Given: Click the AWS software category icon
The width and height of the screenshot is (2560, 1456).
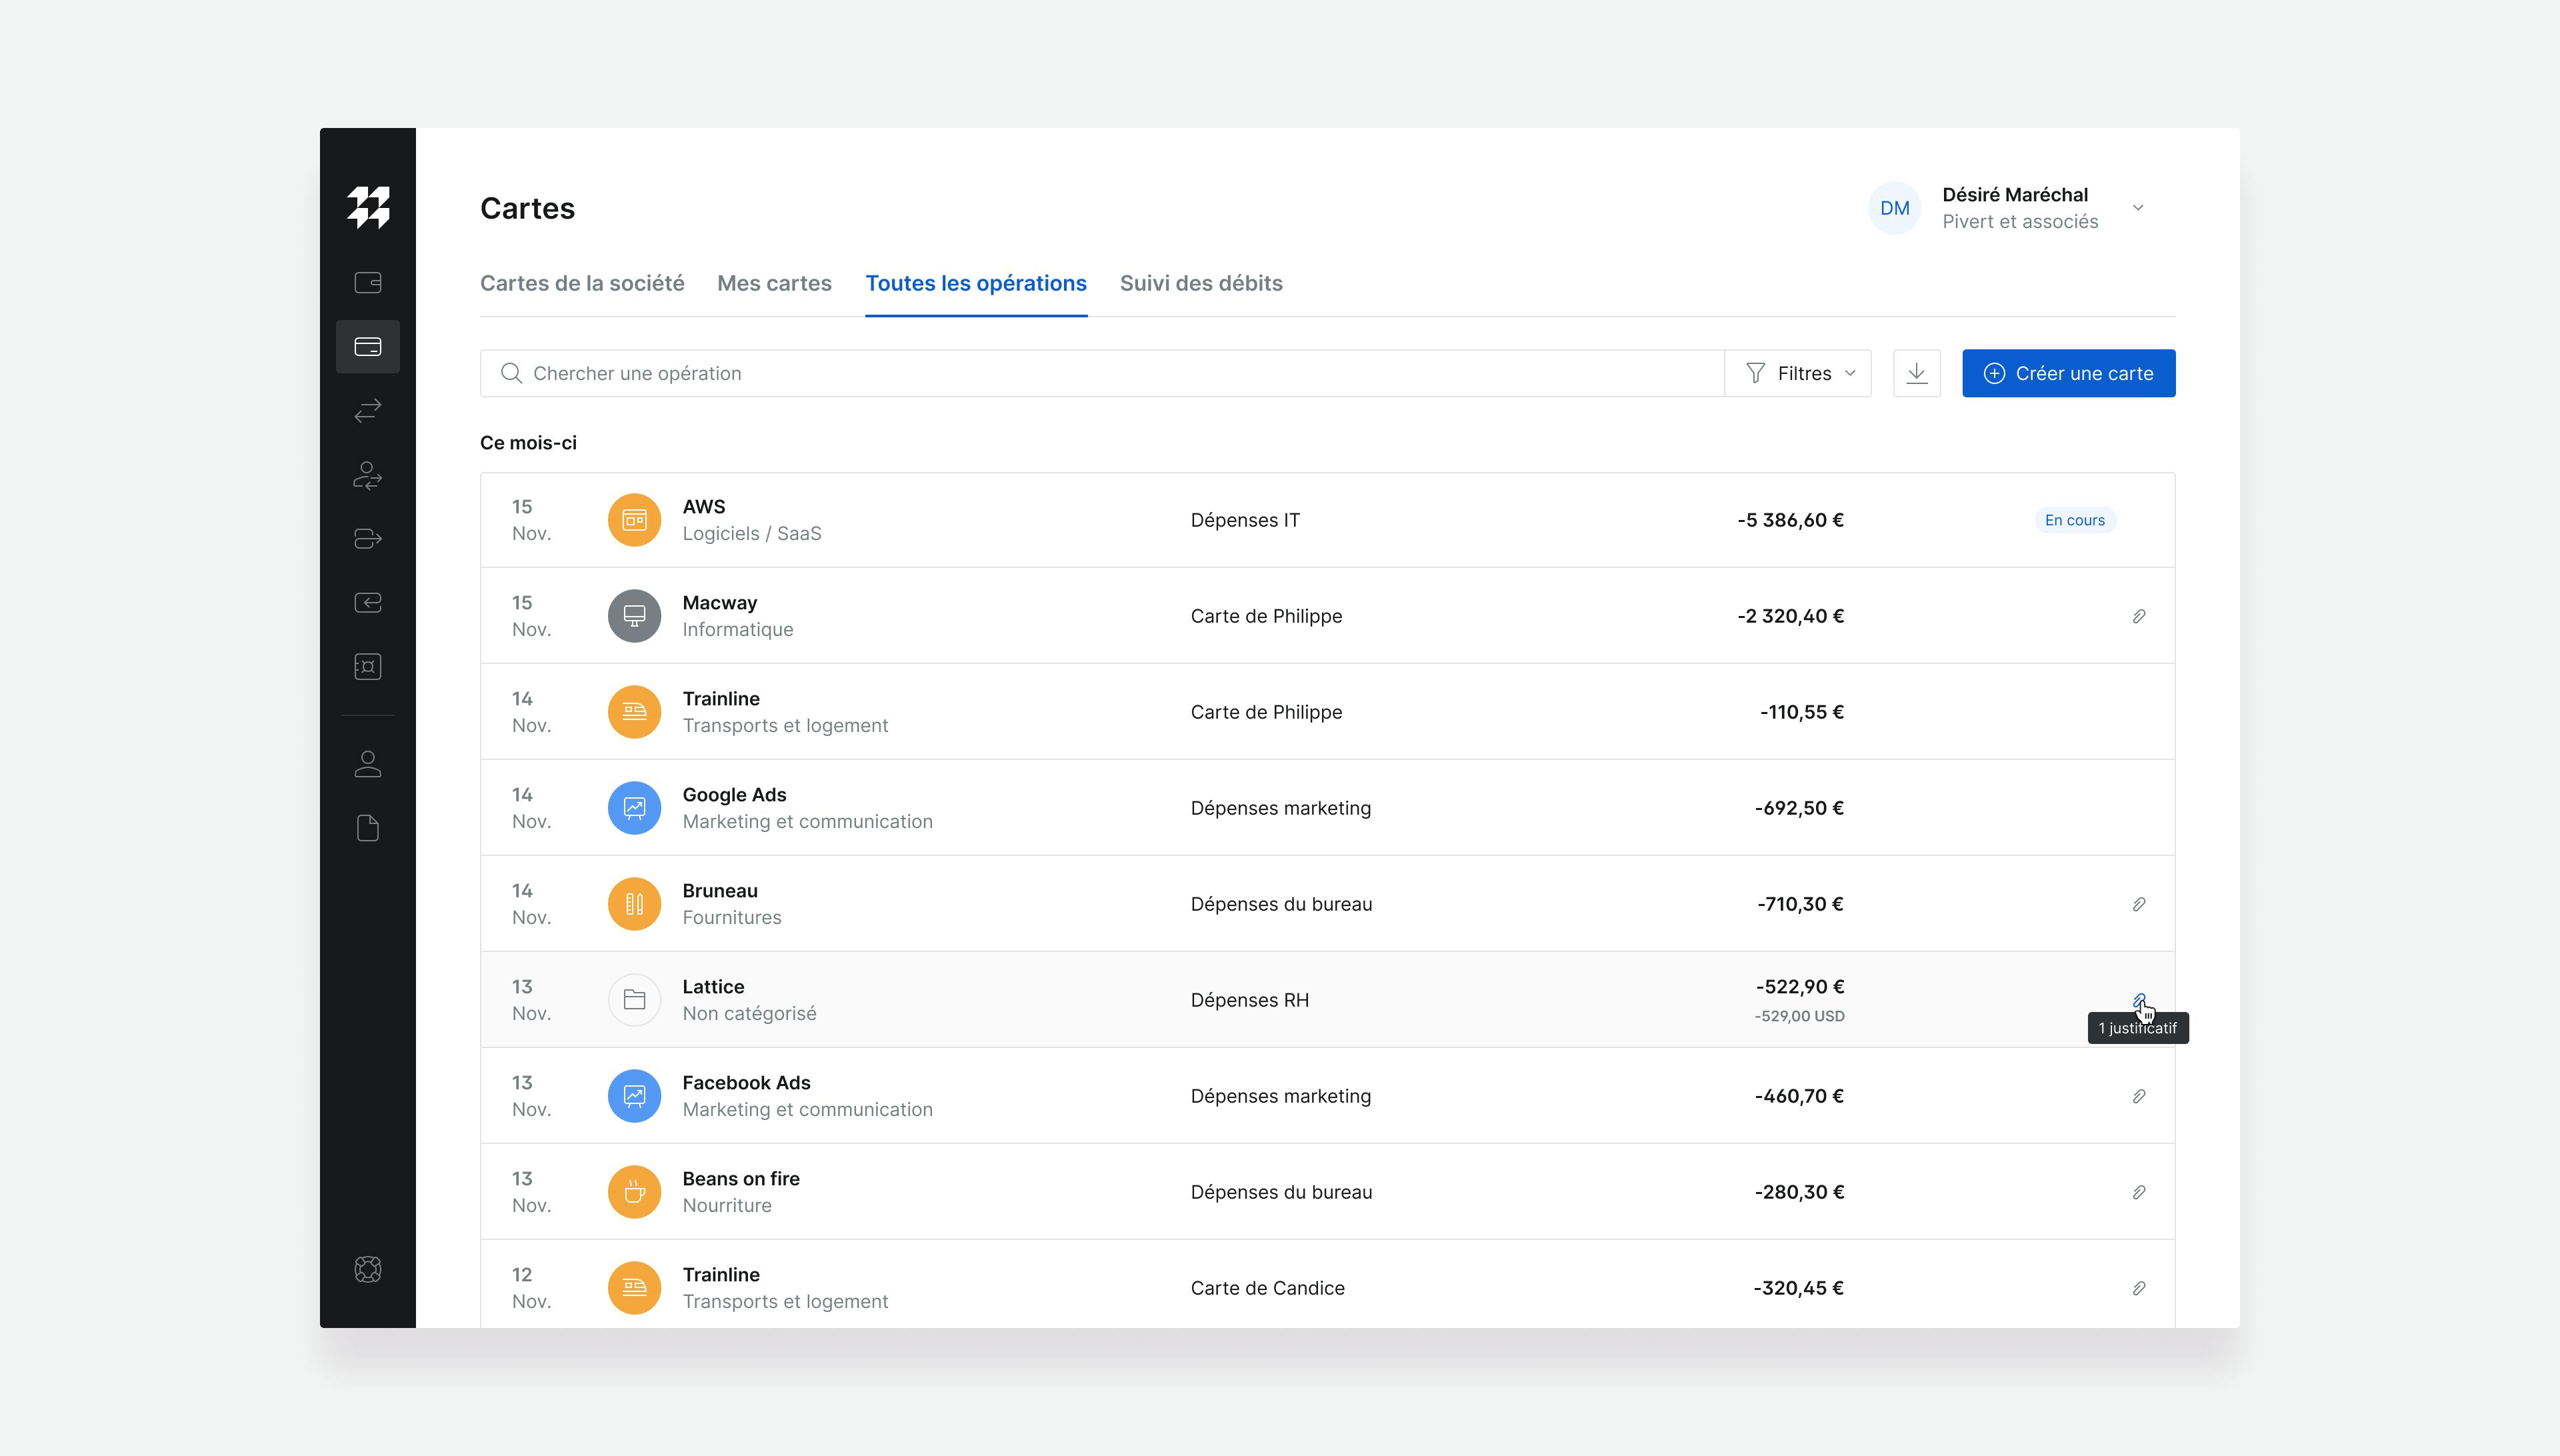Looking at the screenshot, I should coord(634,520).
